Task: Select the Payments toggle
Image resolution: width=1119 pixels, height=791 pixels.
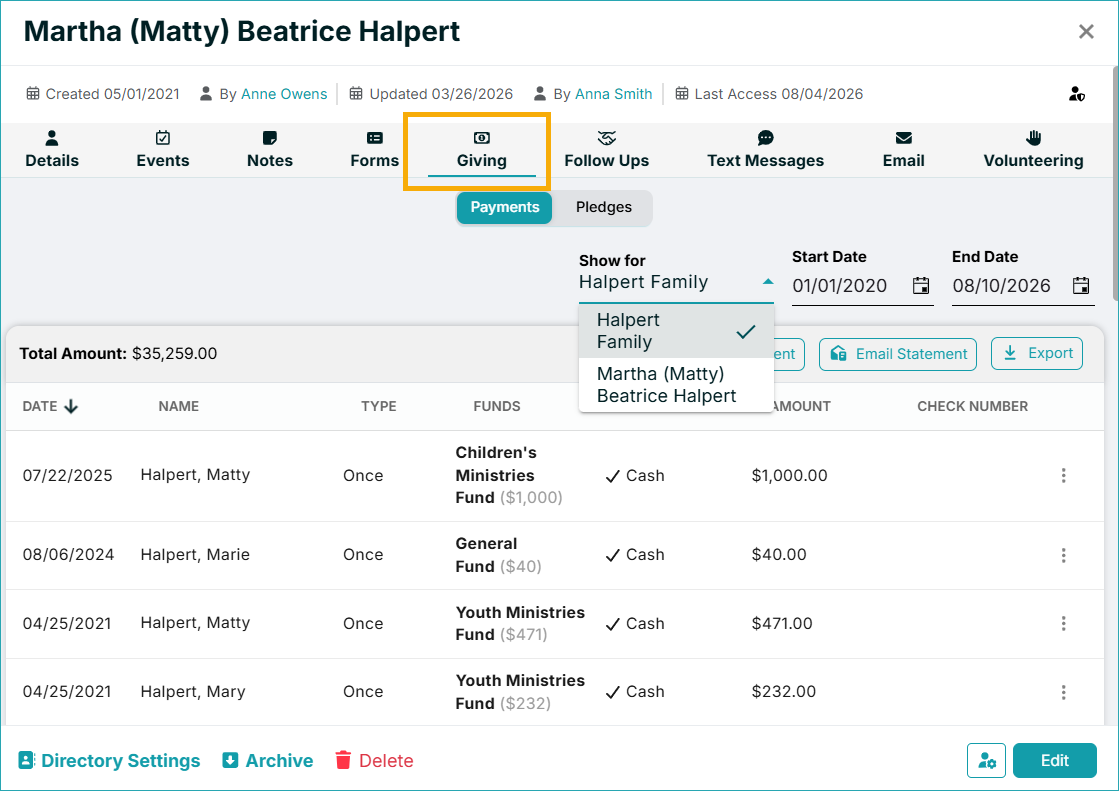Action: (505, 207)
